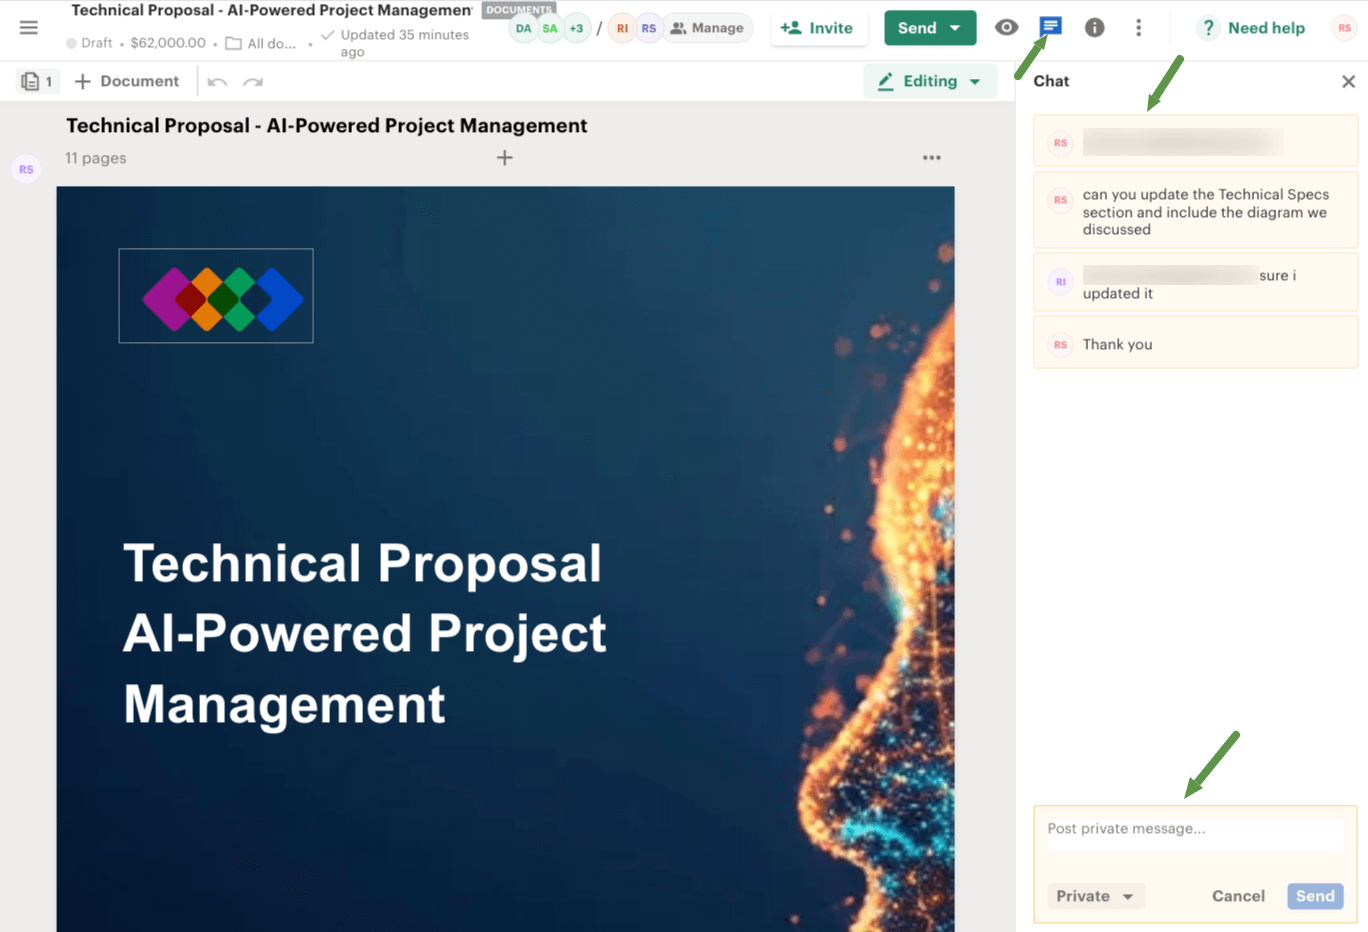
Task: Edit the document title in header
Action: (272, 11)
